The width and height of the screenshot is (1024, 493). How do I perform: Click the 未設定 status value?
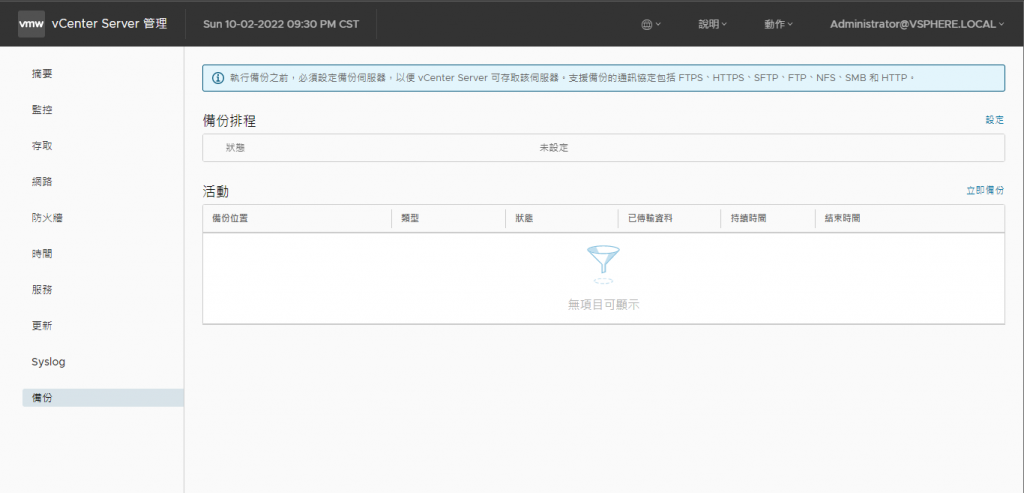point(554,148)
